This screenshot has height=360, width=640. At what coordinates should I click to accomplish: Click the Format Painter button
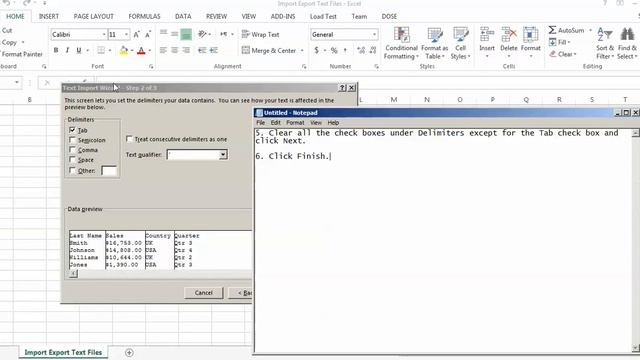(x=22, y=54)
